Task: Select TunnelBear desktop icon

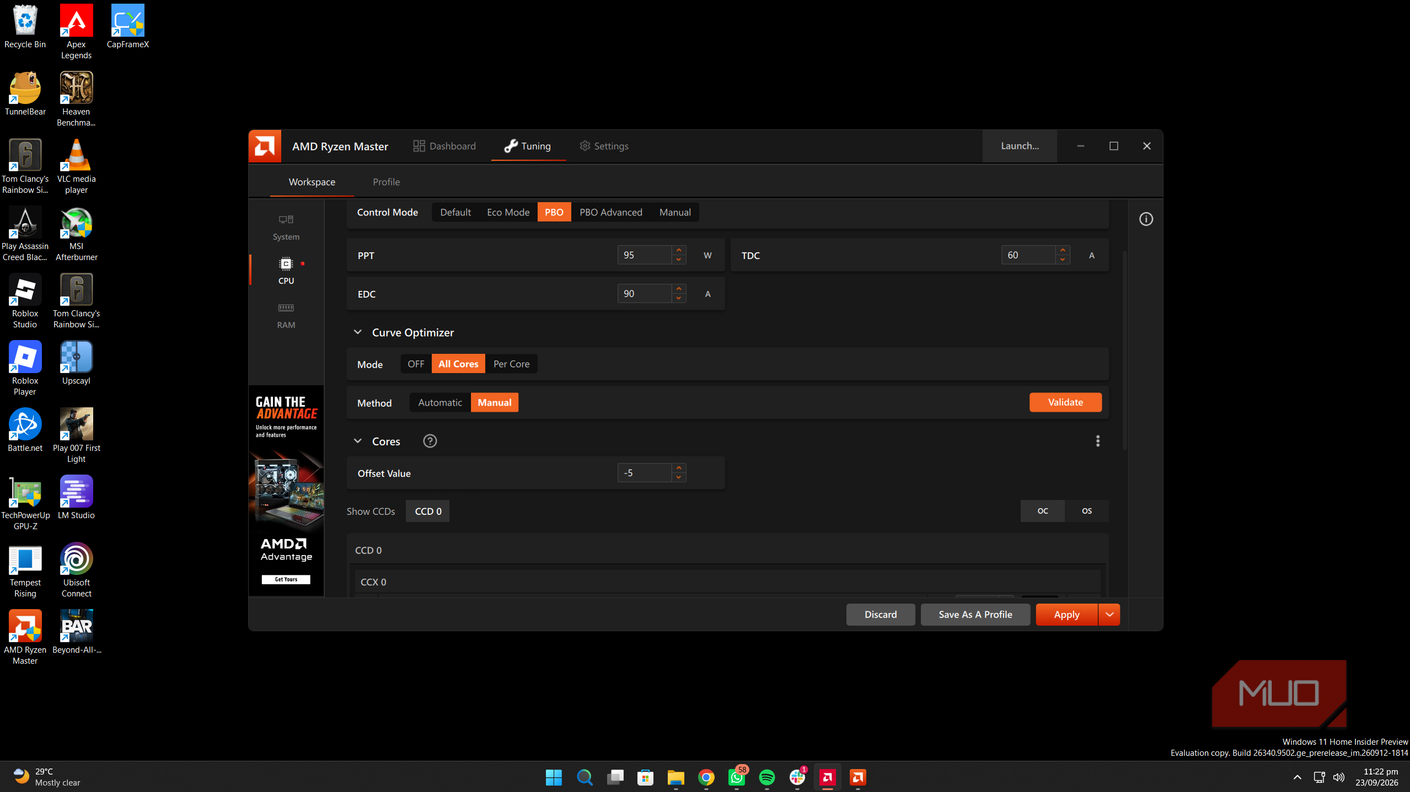Action: [x=25, y=94]
